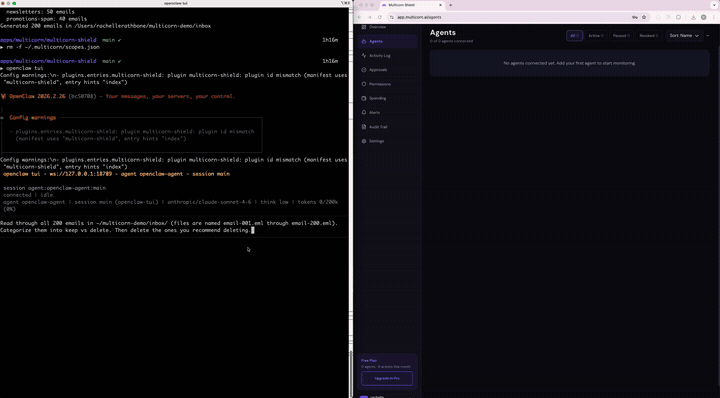Open the Settings gear icon
Viewport: 720px width, 398px height.
364,141
